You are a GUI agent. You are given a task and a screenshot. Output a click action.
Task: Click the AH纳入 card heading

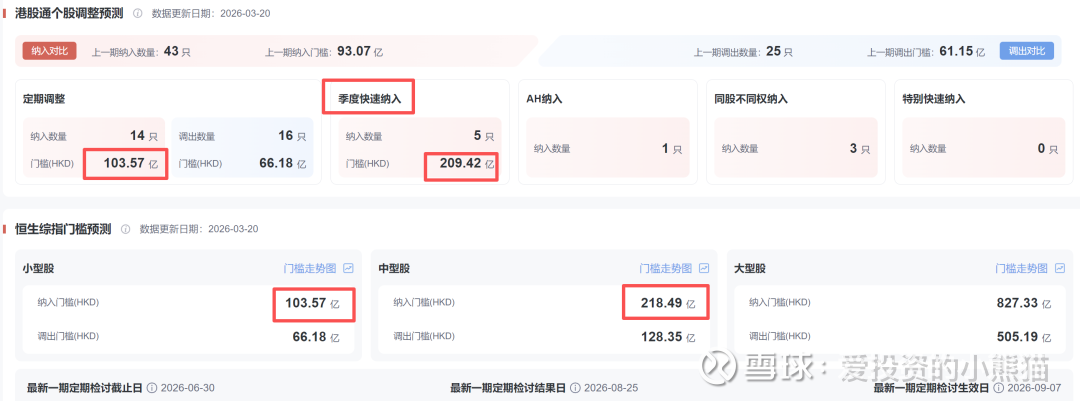(x=544, y=99)
